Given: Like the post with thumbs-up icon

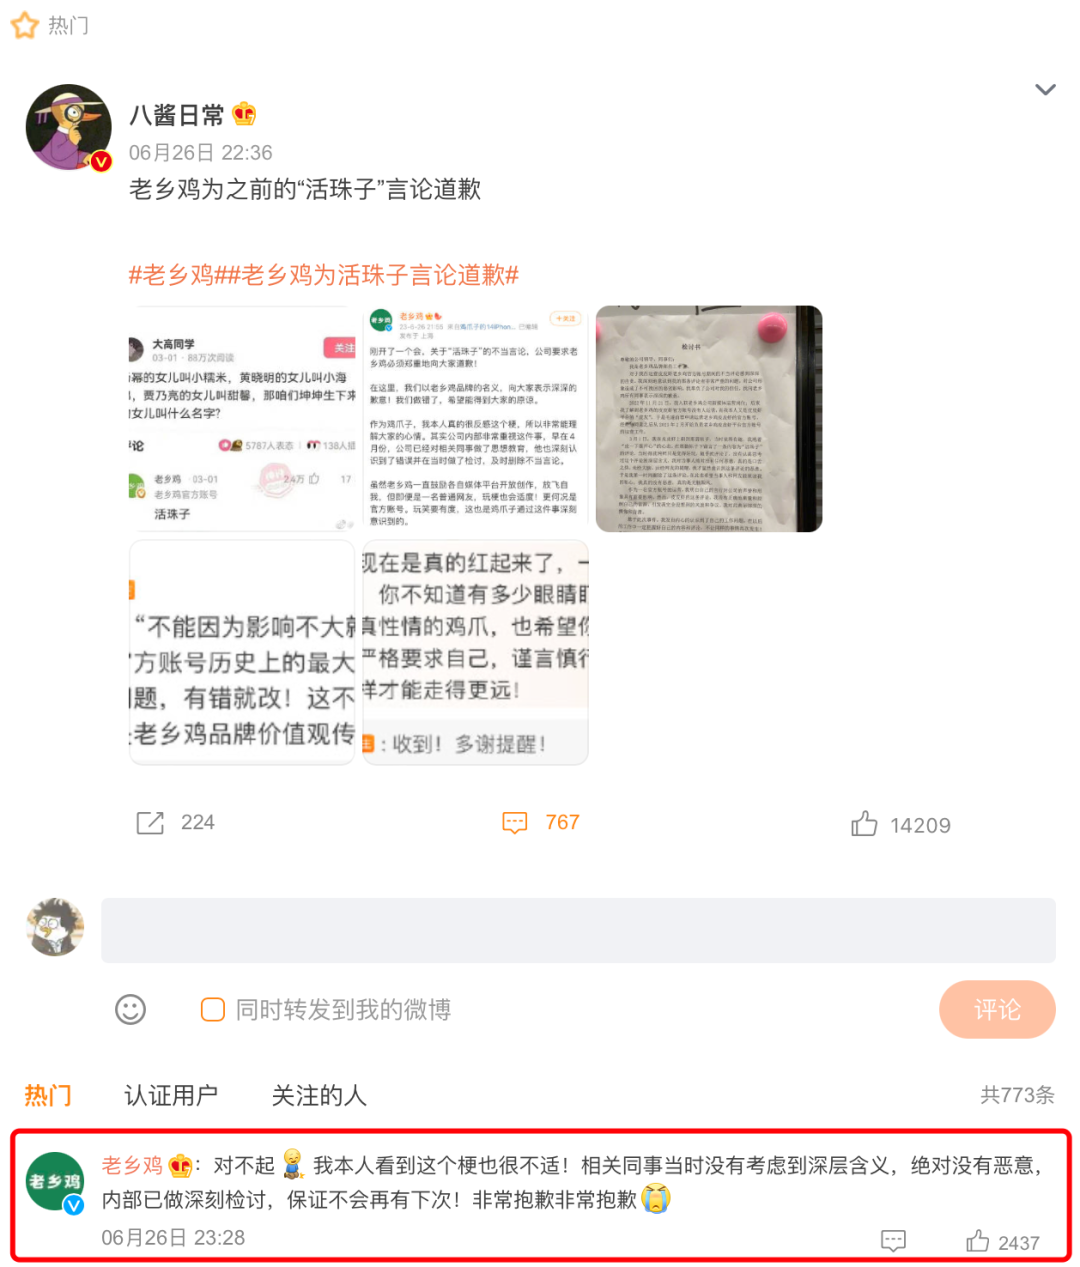Looking at the screenshot, I should click(x=864, y=824).
